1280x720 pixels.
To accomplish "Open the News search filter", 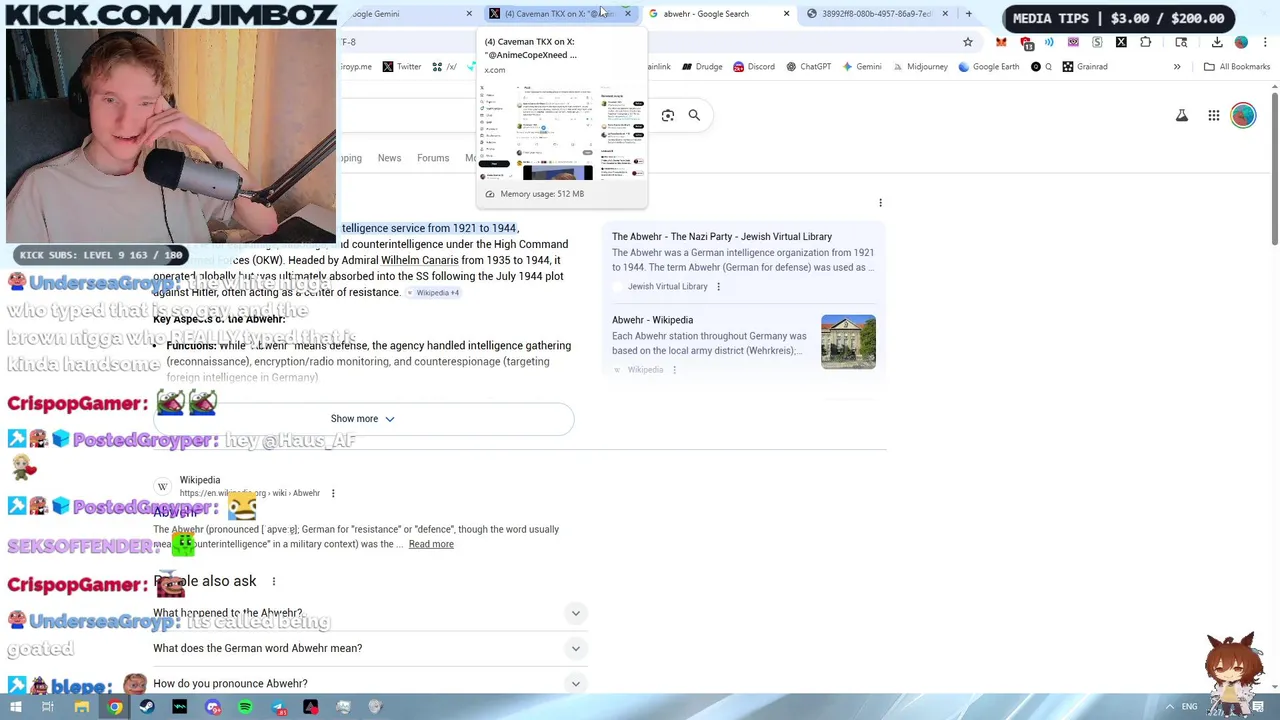I will point(389,158).
